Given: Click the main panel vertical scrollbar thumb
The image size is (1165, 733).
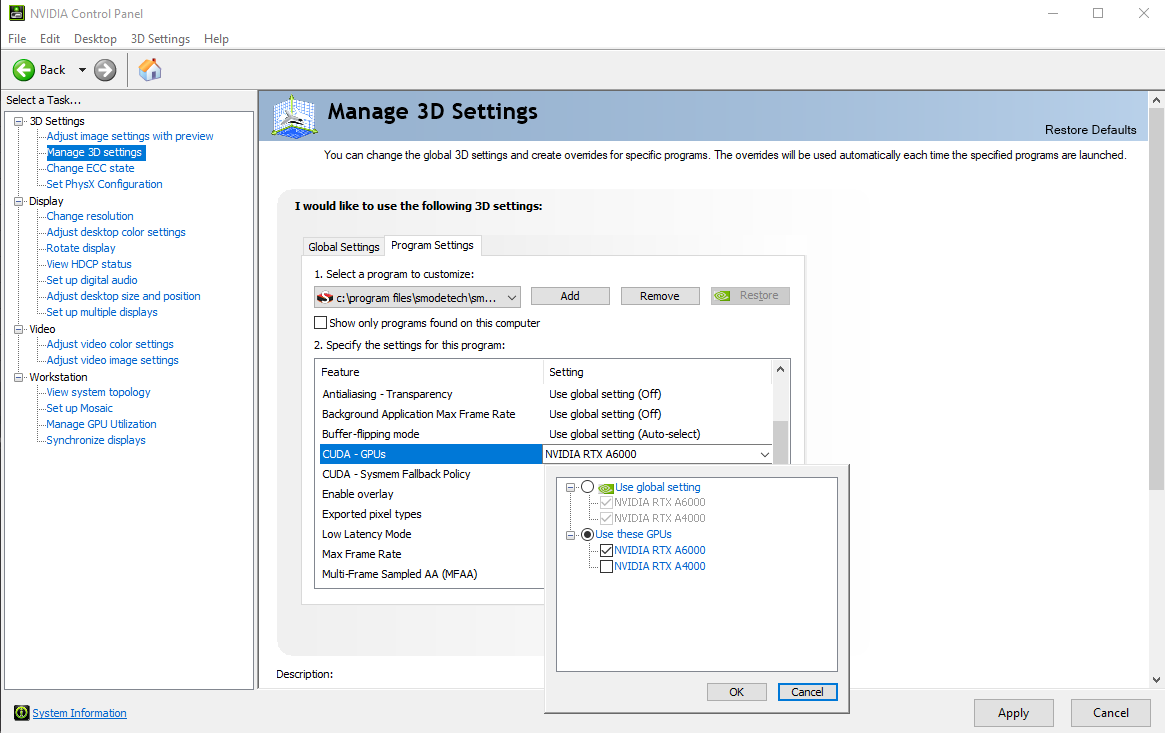Looking at the screenshot, I should click(x=1155, y=299).
